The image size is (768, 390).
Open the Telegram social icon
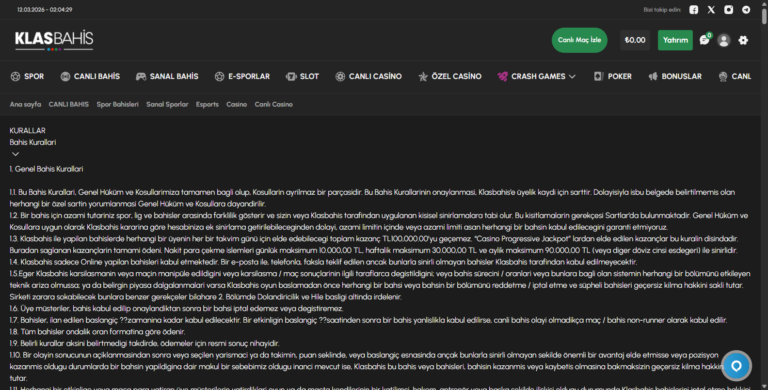[x=746, y=10]
